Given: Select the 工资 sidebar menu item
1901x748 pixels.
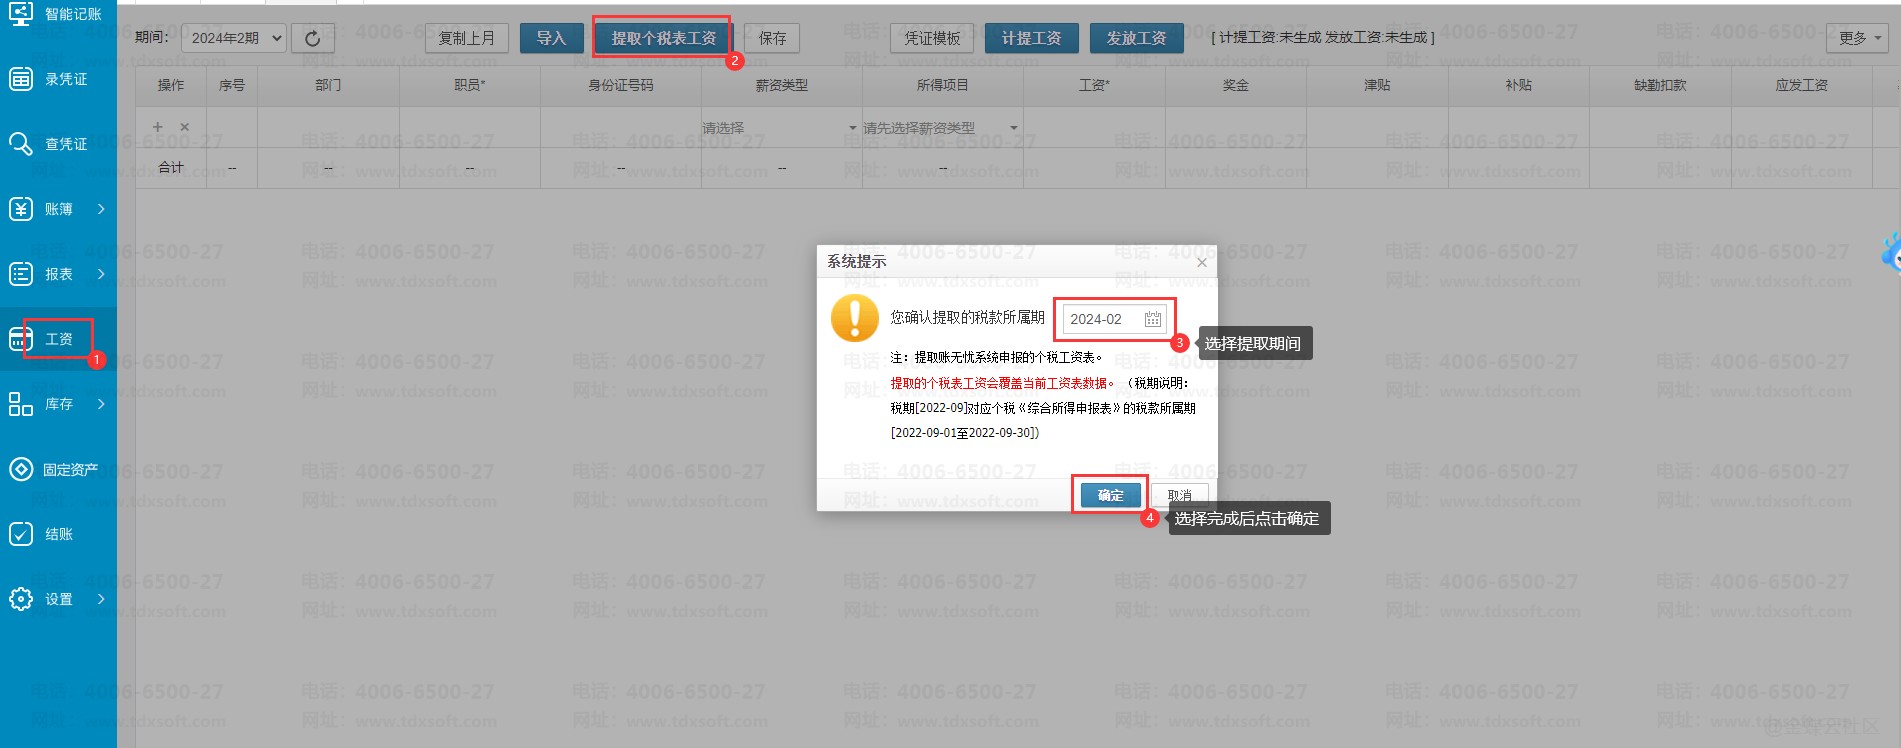Looking at the screenshot, I should pos(58,339).
